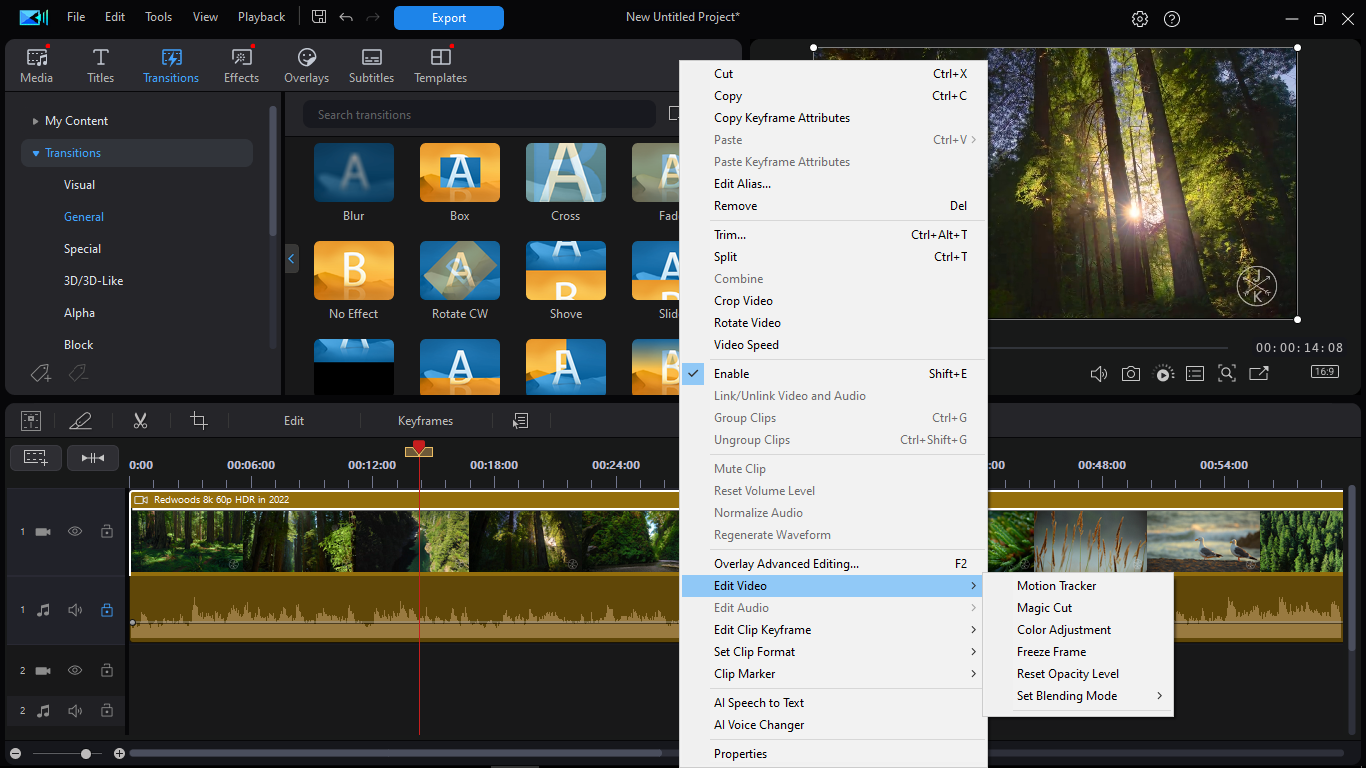Choose Color Adjustment from the submenu
Screen dimensions: 1366x768
(1064, 630)
